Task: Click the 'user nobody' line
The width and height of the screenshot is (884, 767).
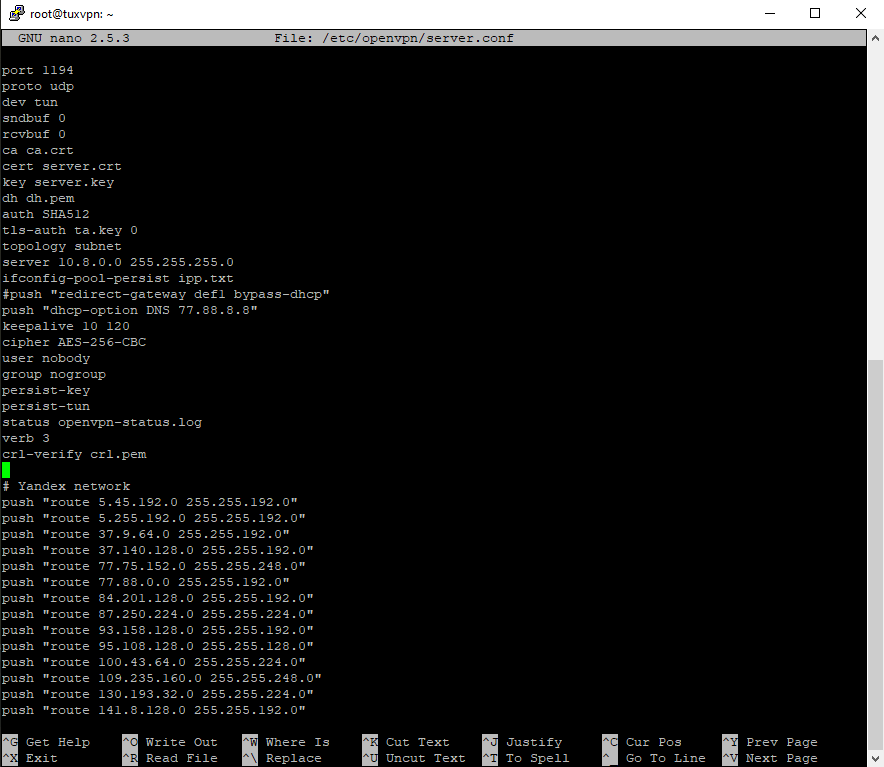Action: [x=46, y=358]
